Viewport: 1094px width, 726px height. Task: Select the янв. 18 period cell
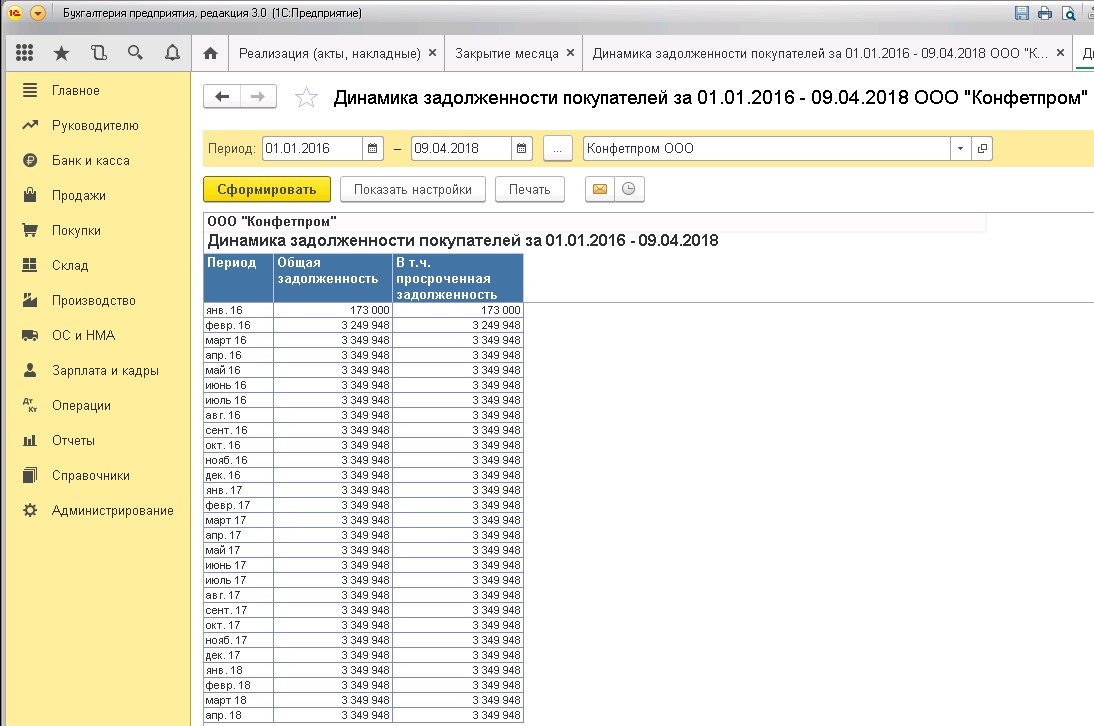[238, 670]
